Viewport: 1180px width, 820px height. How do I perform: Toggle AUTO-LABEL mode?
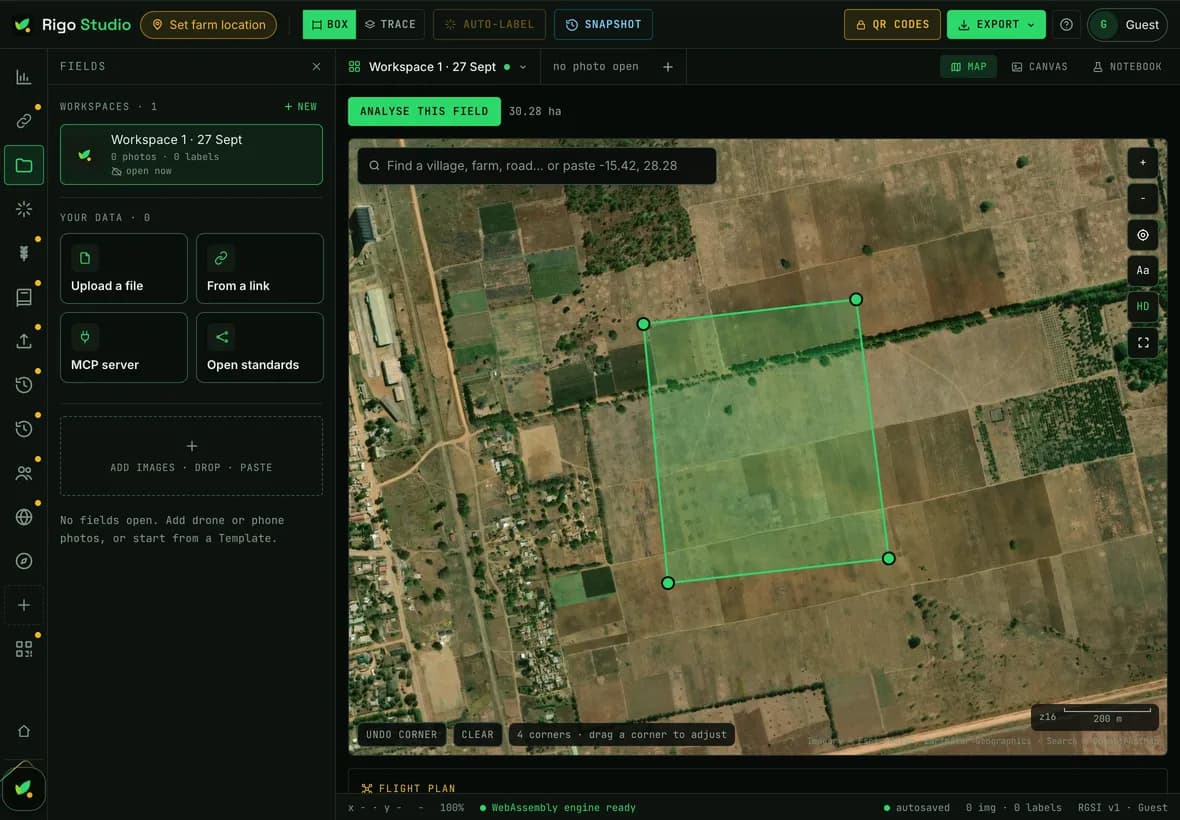point(489,25)
